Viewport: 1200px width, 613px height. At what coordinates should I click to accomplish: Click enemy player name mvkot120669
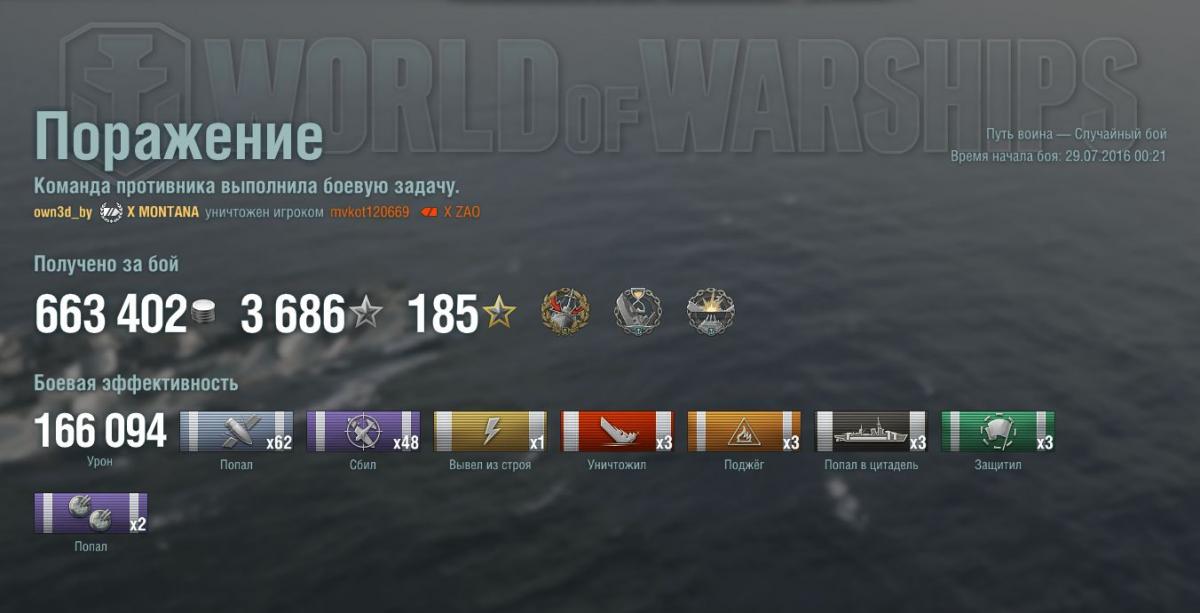click(370, 213)
